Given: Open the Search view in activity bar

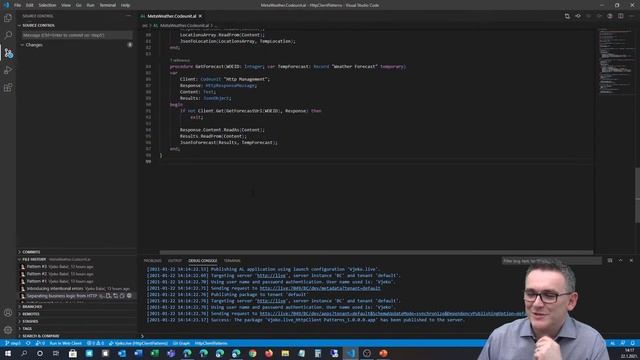Looking at the screenshot, I should pos(8,35).
